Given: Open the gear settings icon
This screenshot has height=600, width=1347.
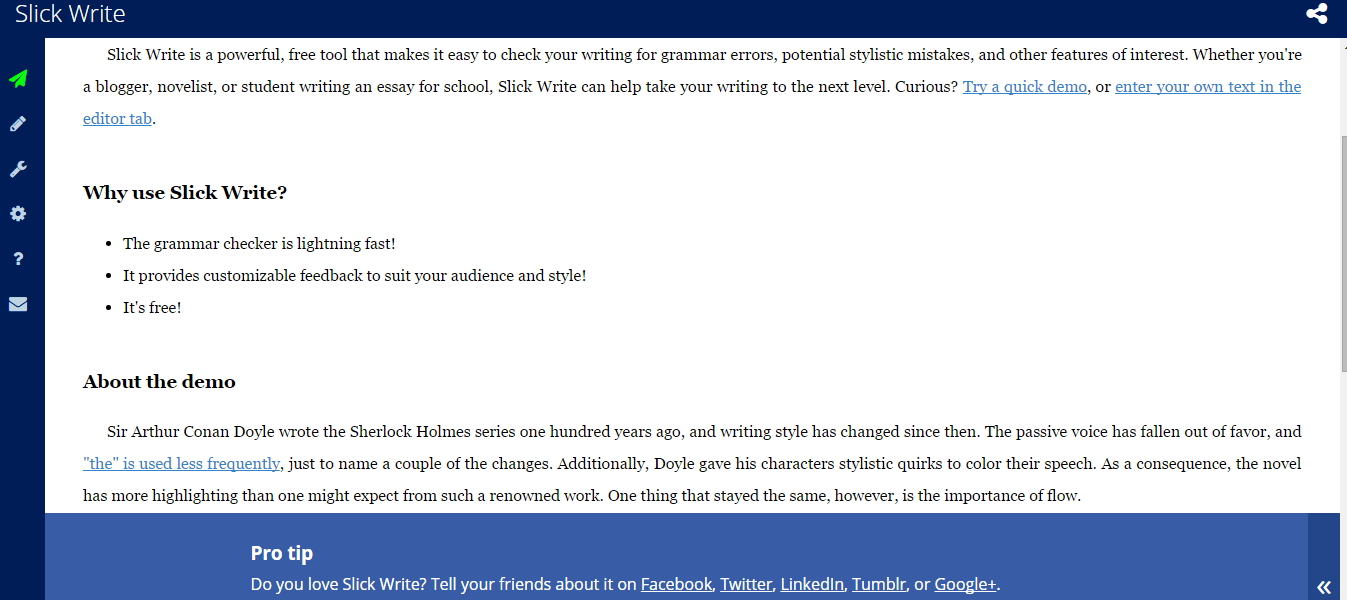Looking at the screenshot, I should click(18, 214).
